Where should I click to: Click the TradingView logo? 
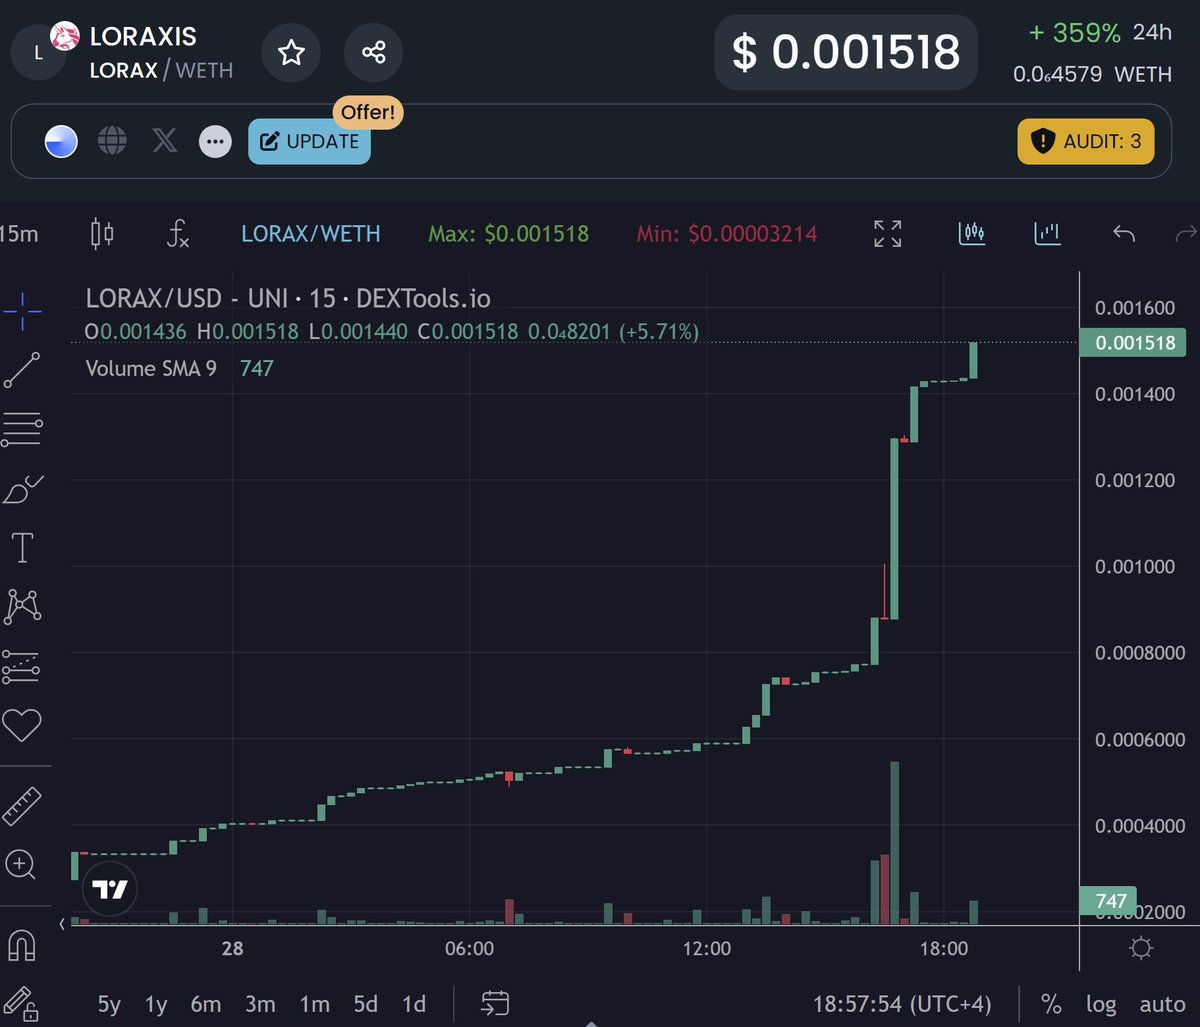110,889
